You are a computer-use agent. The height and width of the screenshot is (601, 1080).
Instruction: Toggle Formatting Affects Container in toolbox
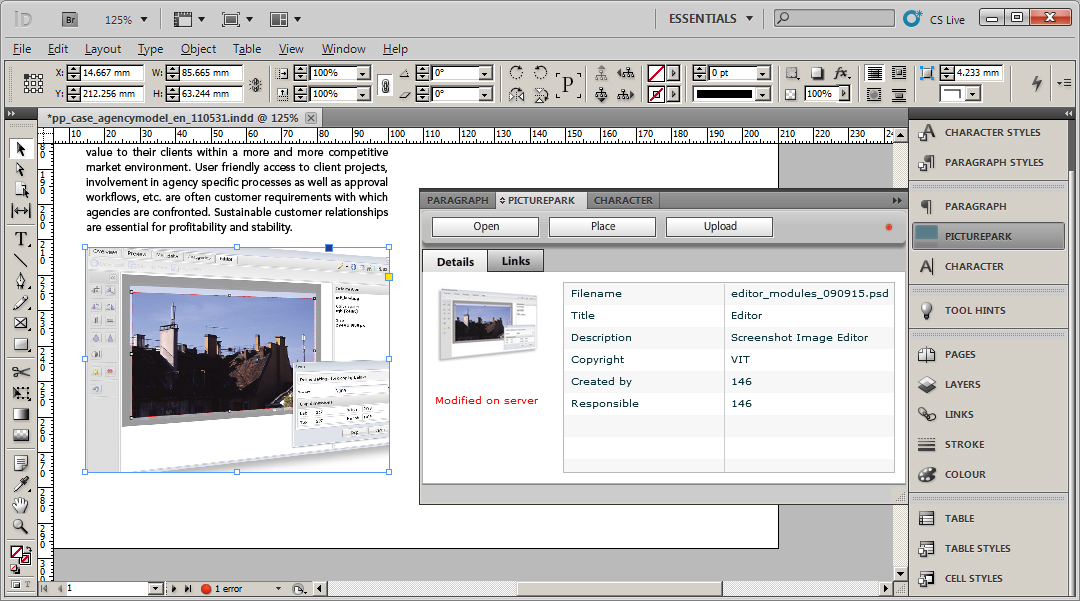tap(14, 585)
